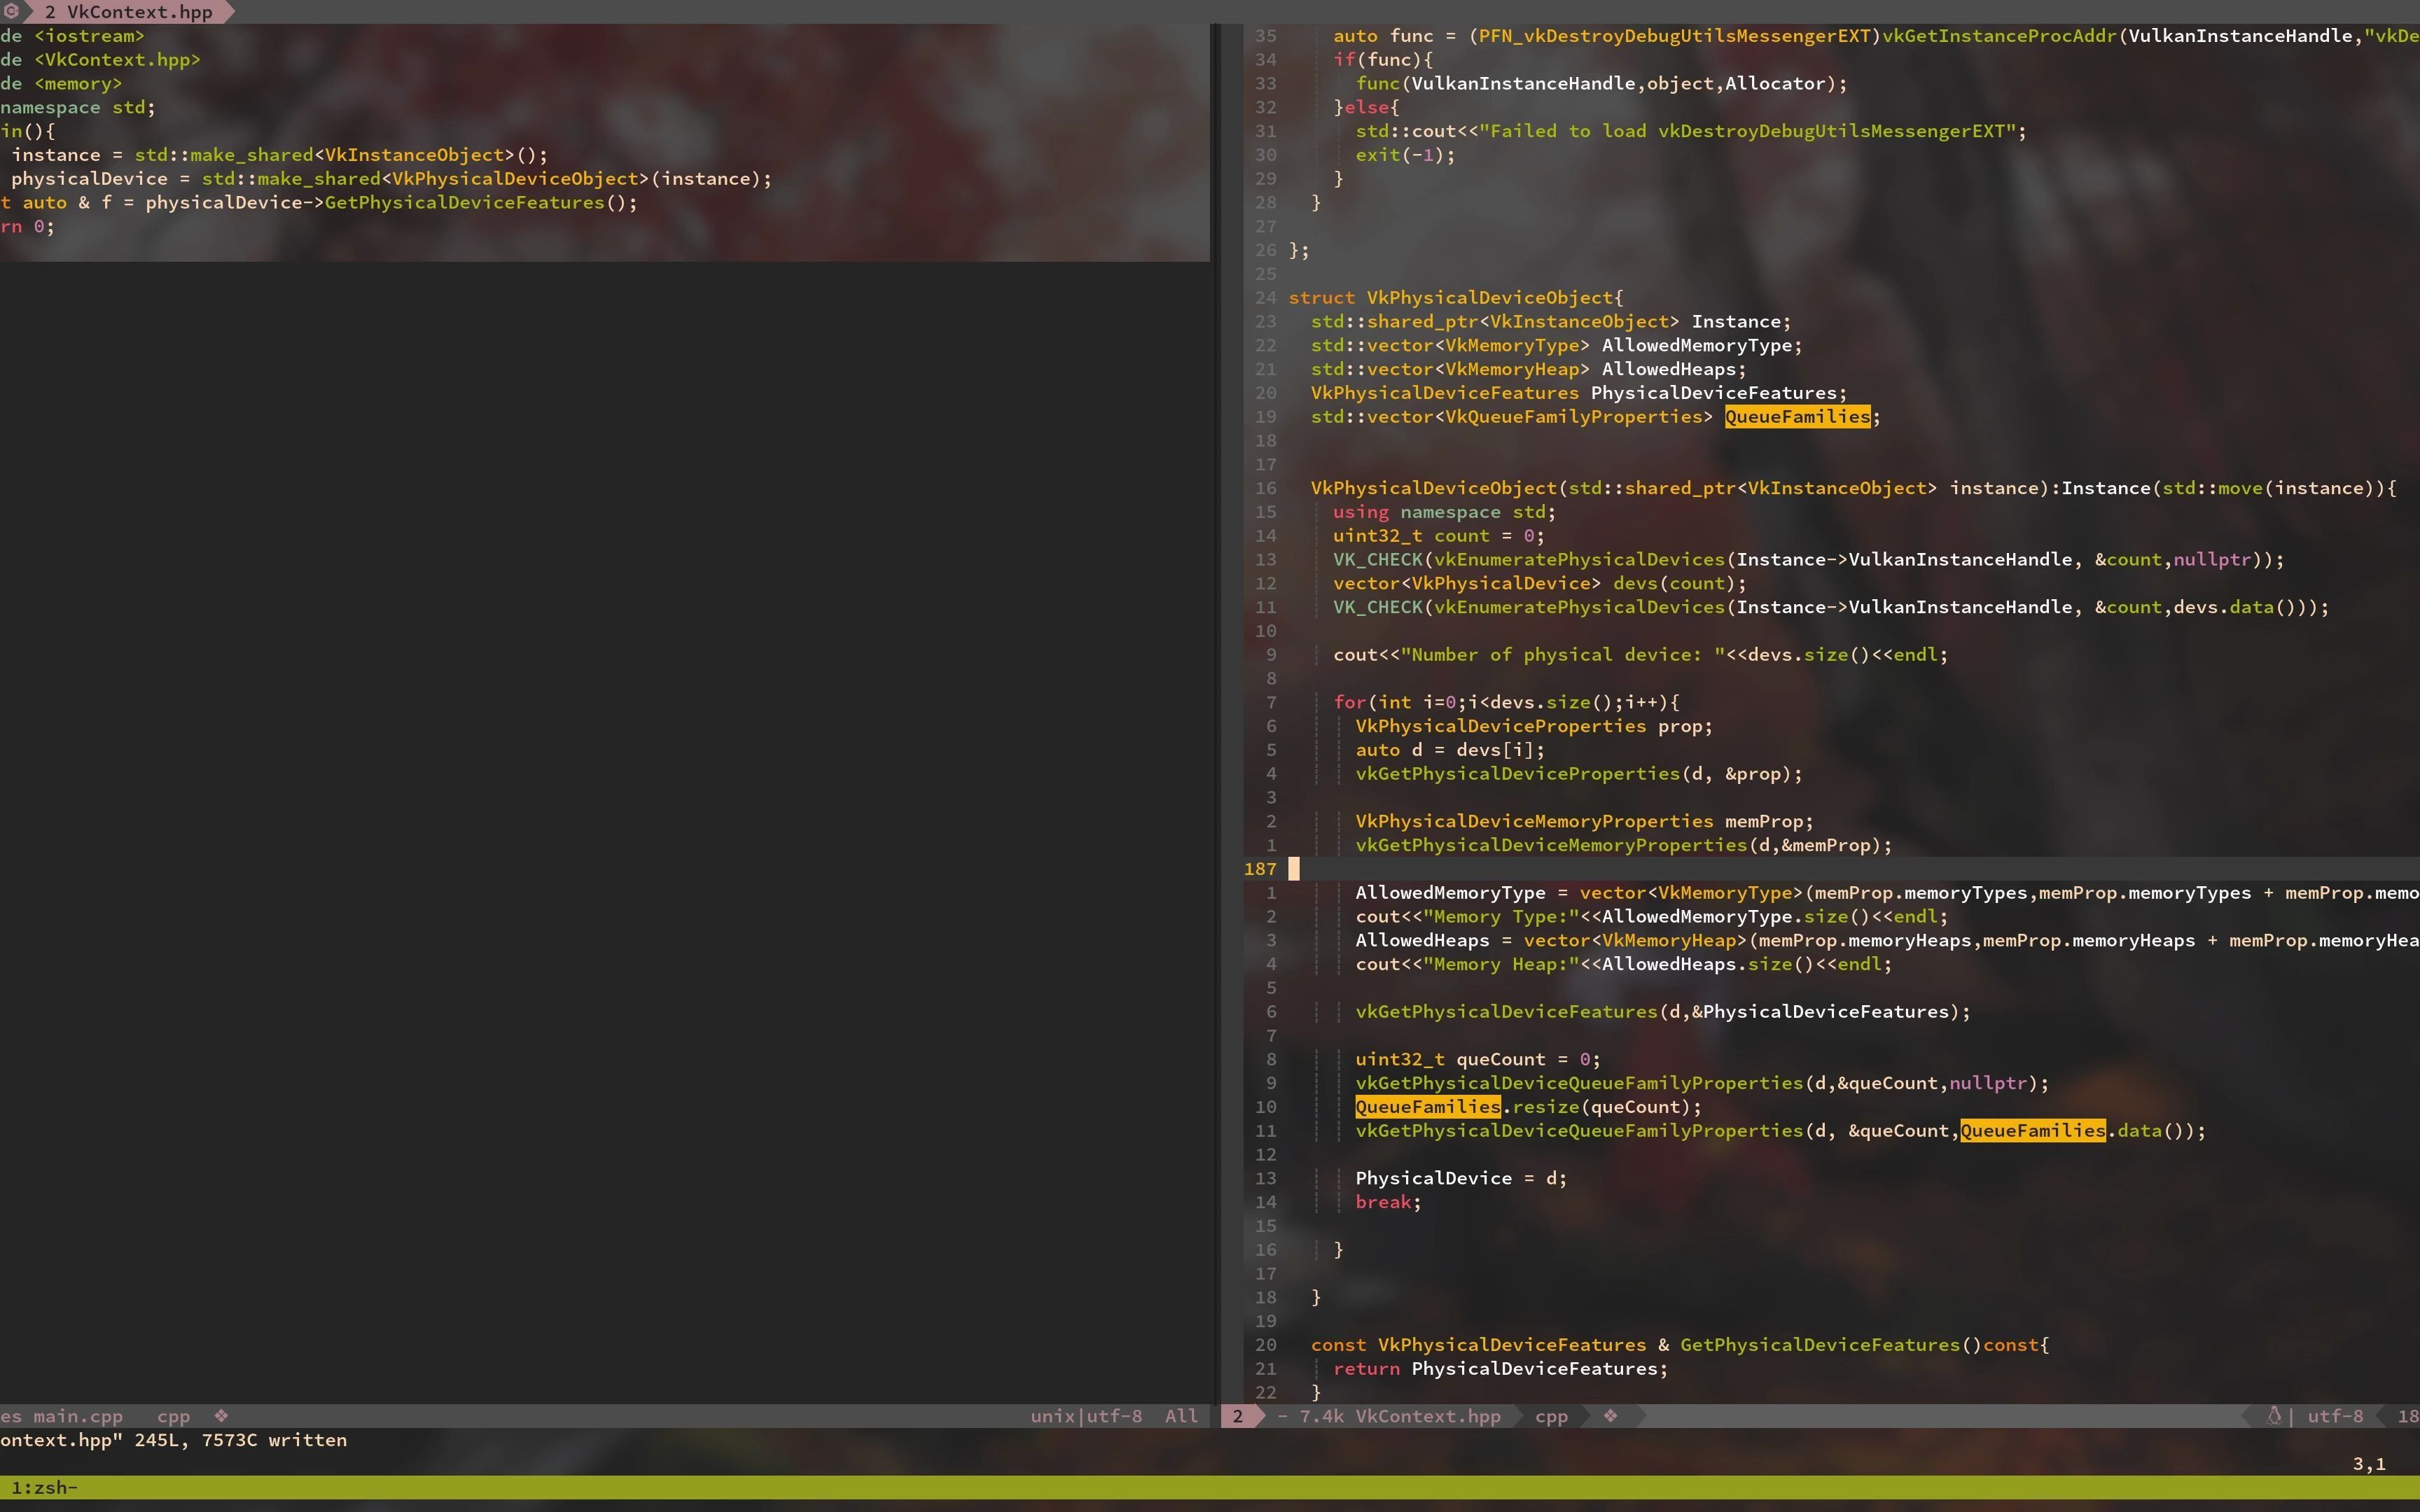Click the Linux penguin icon in statusline
The image size is (2420, 1512).
point(2274,1416)
